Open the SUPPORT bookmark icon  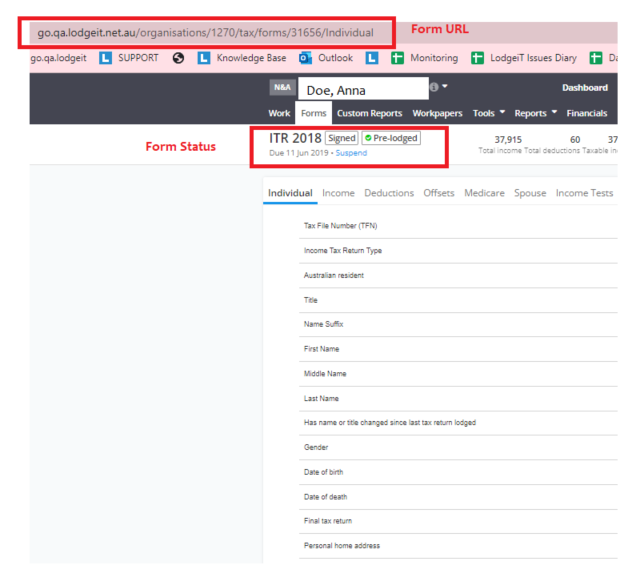105,58
